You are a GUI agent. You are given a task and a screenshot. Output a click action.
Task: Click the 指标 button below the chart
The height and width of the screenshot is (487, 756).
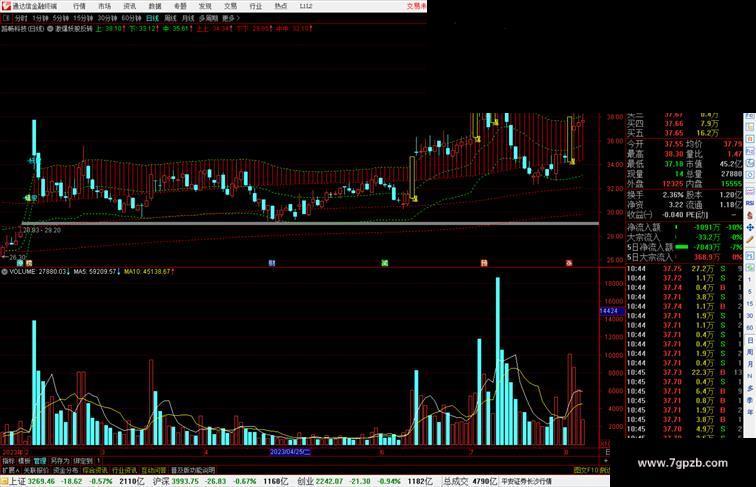tap(8, 461)
